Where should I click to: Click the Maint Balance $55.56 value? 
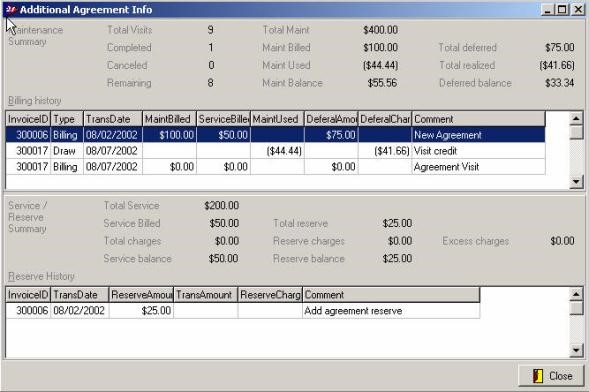pyautogui.click(x=382, y=83)
